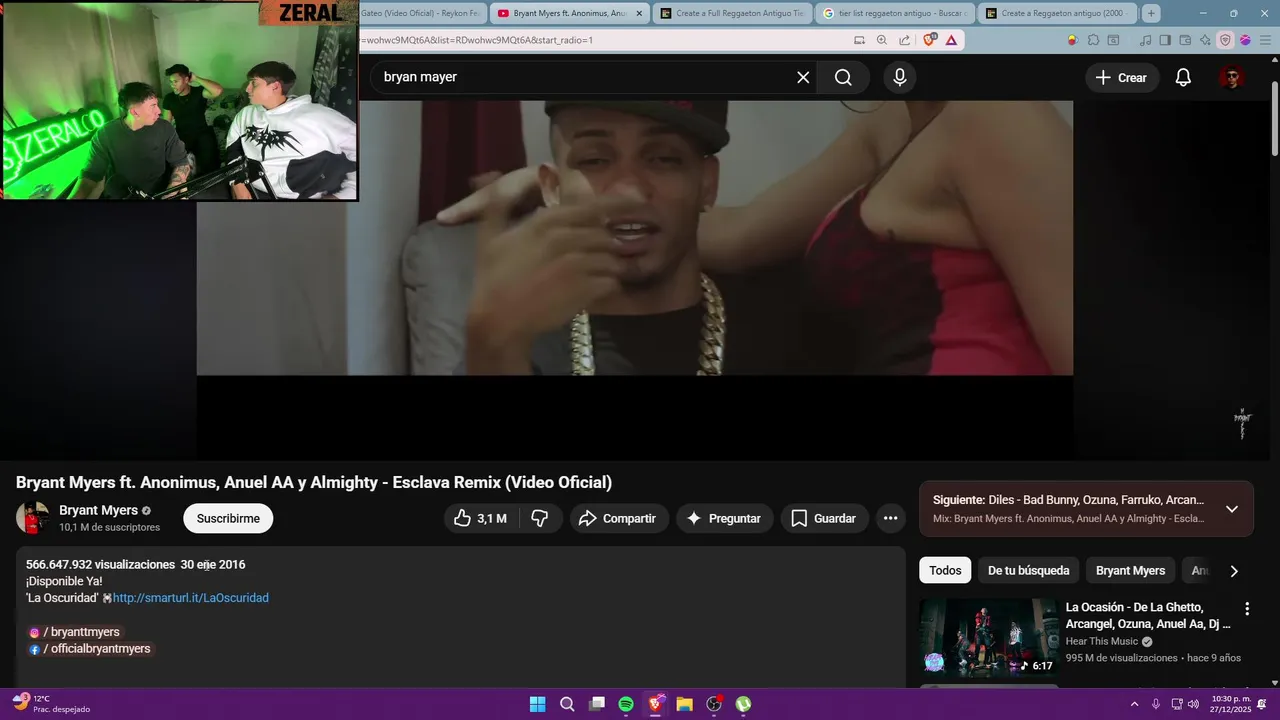Open the Preguntar AI button
The width and height of the screenshot is (1280, 720).
click(x=725, y=518)
